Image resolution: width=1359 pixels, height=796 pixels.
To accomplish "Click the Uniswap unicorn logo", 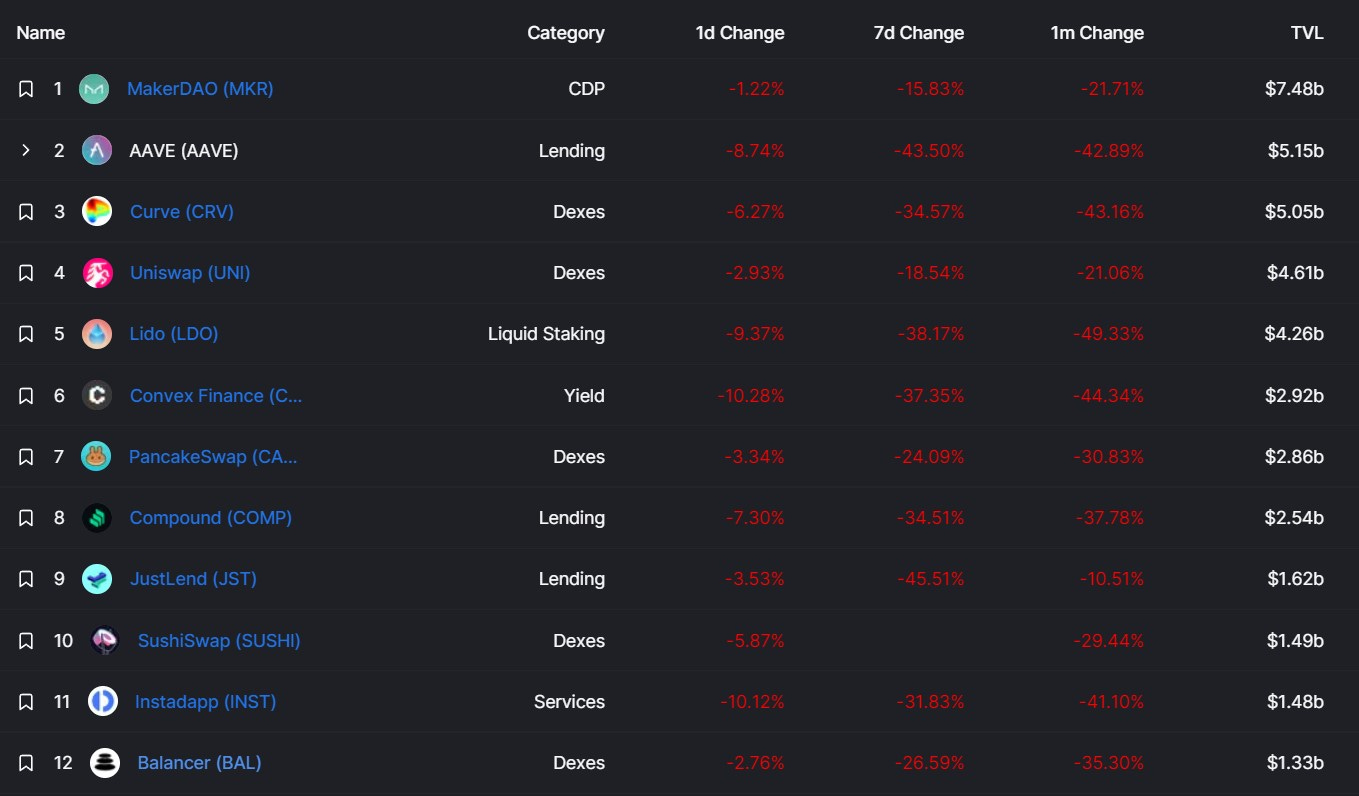I will pyautogui.click(x=97, y=272).
